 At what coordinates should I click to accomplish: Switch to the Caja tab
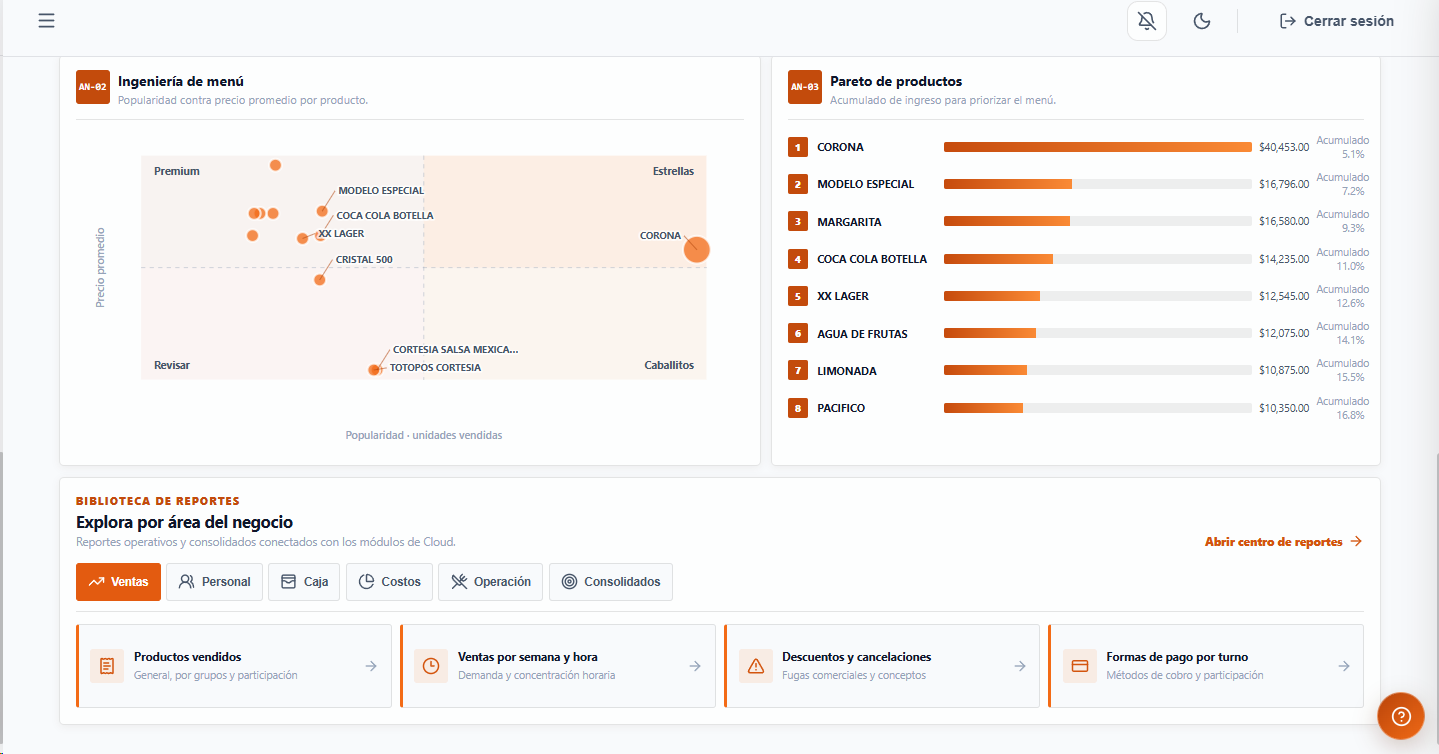coord(304,582)
